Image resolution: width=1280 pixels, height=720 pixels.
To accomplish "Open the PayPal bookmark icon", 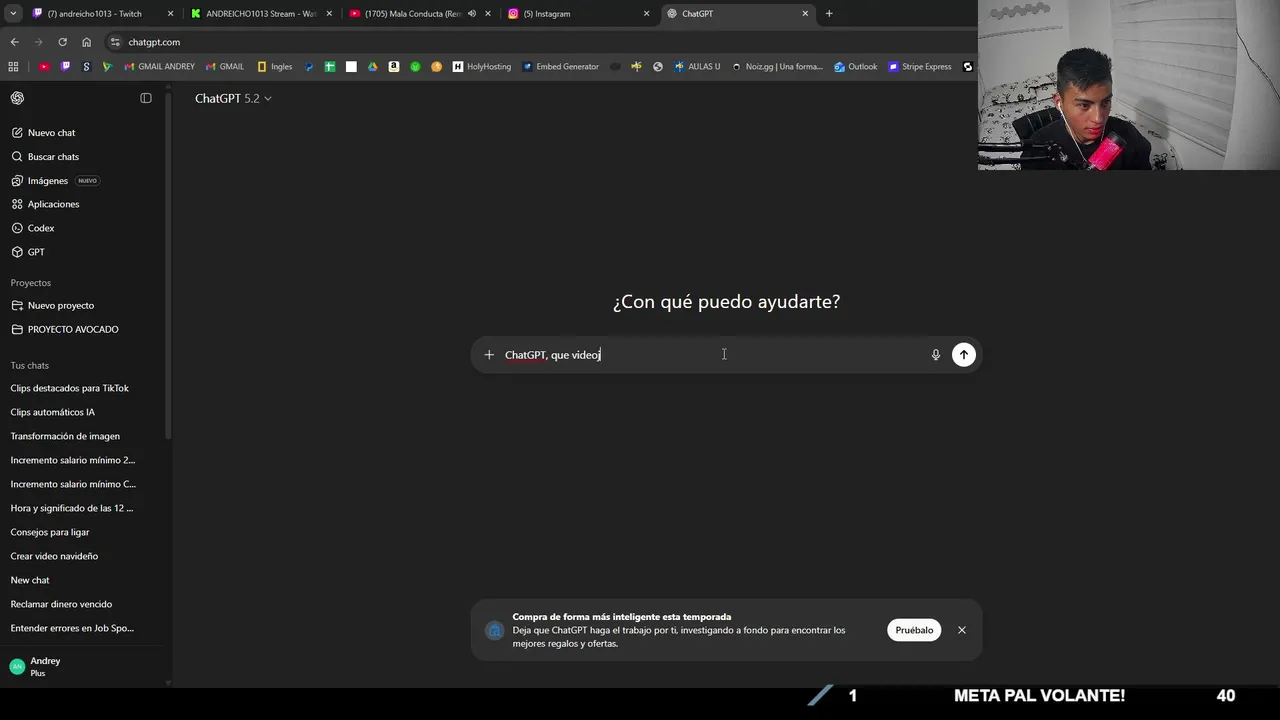I will coord(310,67).
